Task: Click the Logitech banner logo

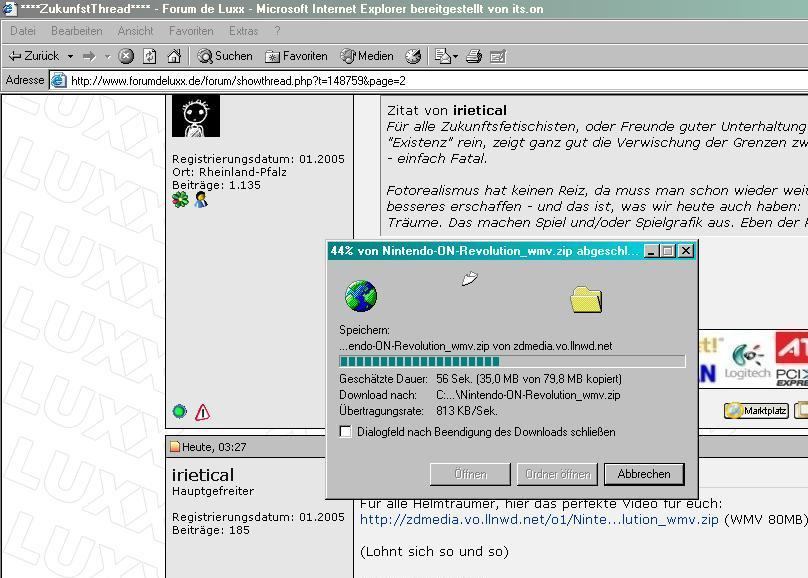Action: pos(747,362)
